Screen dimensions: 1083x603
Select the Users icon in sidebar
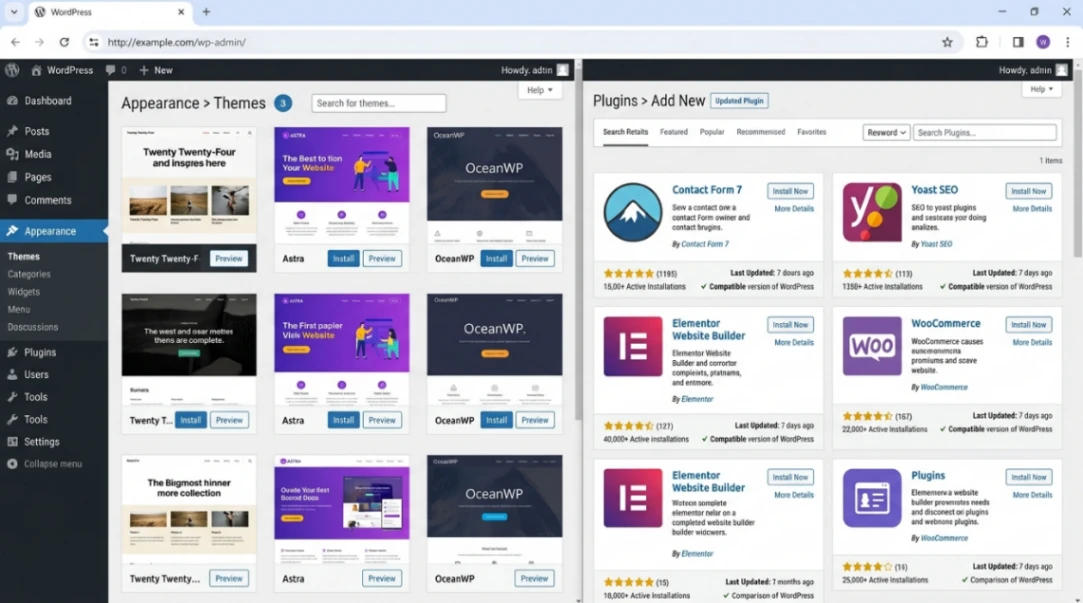coord(12,374)
